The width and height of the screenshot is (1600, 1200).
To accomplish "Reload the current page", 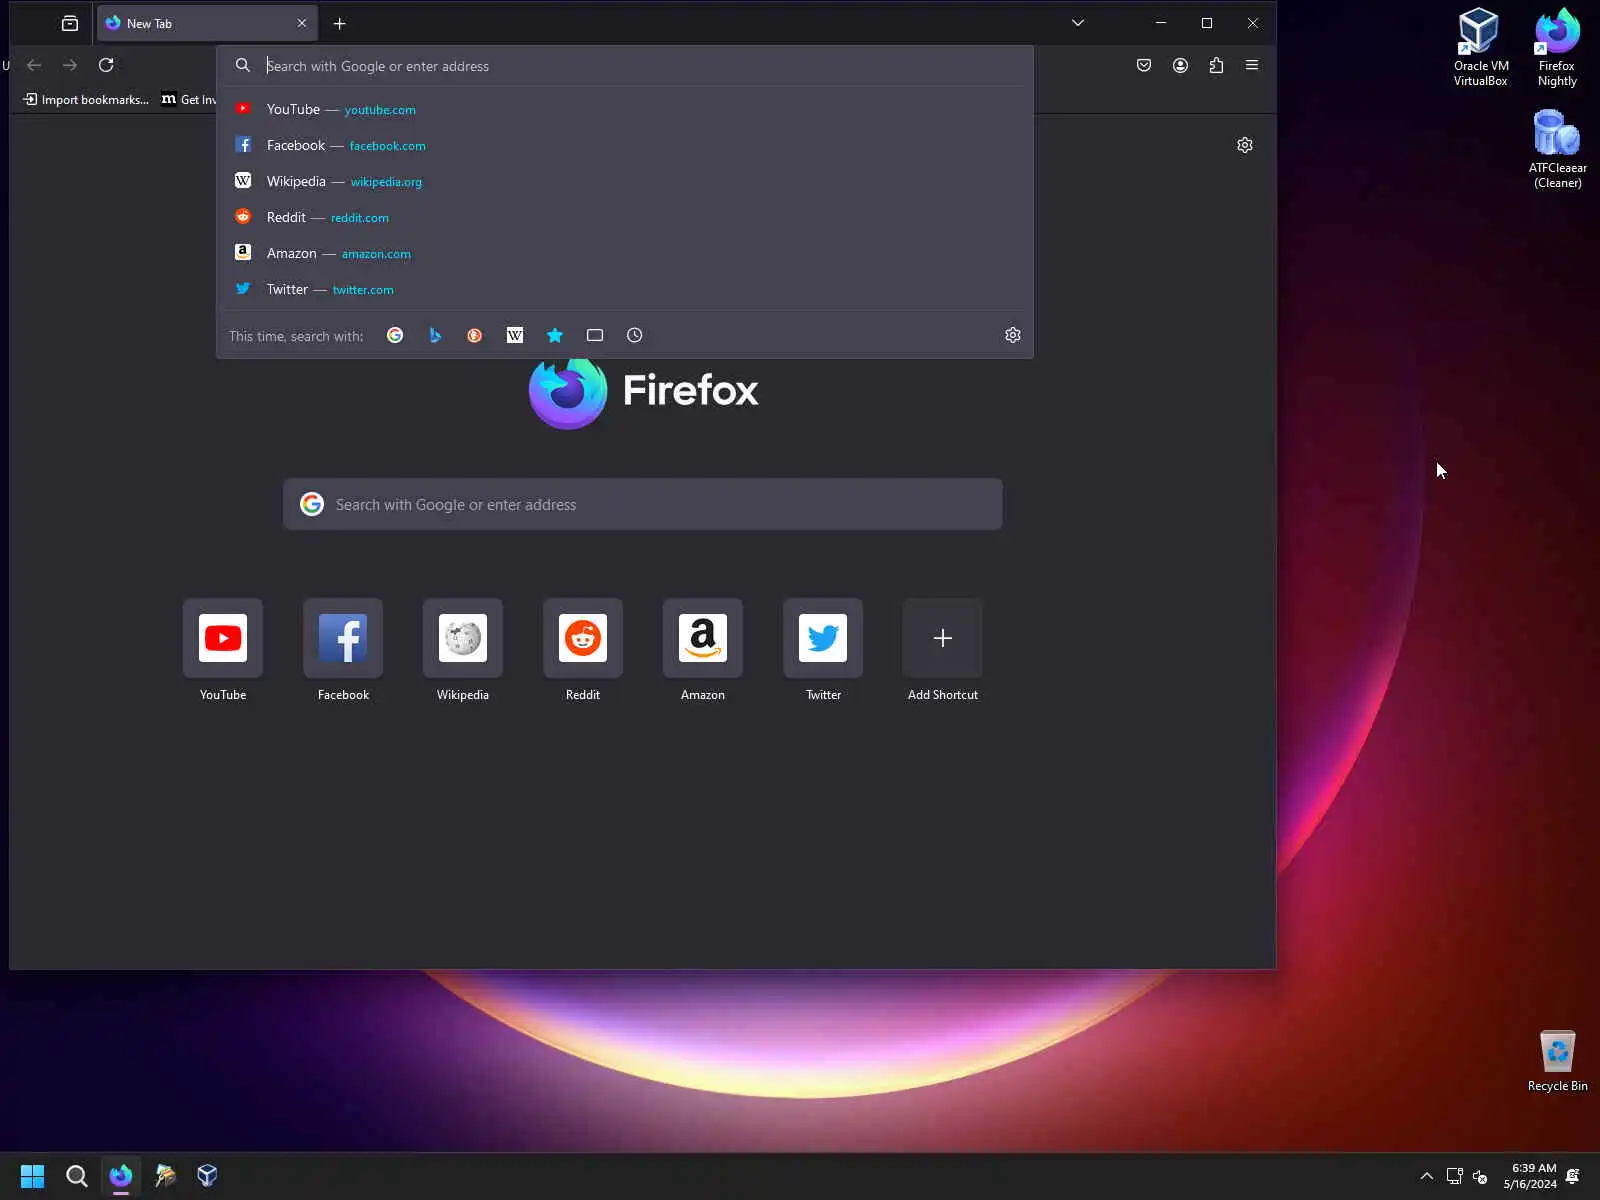I will coord(106,65).
